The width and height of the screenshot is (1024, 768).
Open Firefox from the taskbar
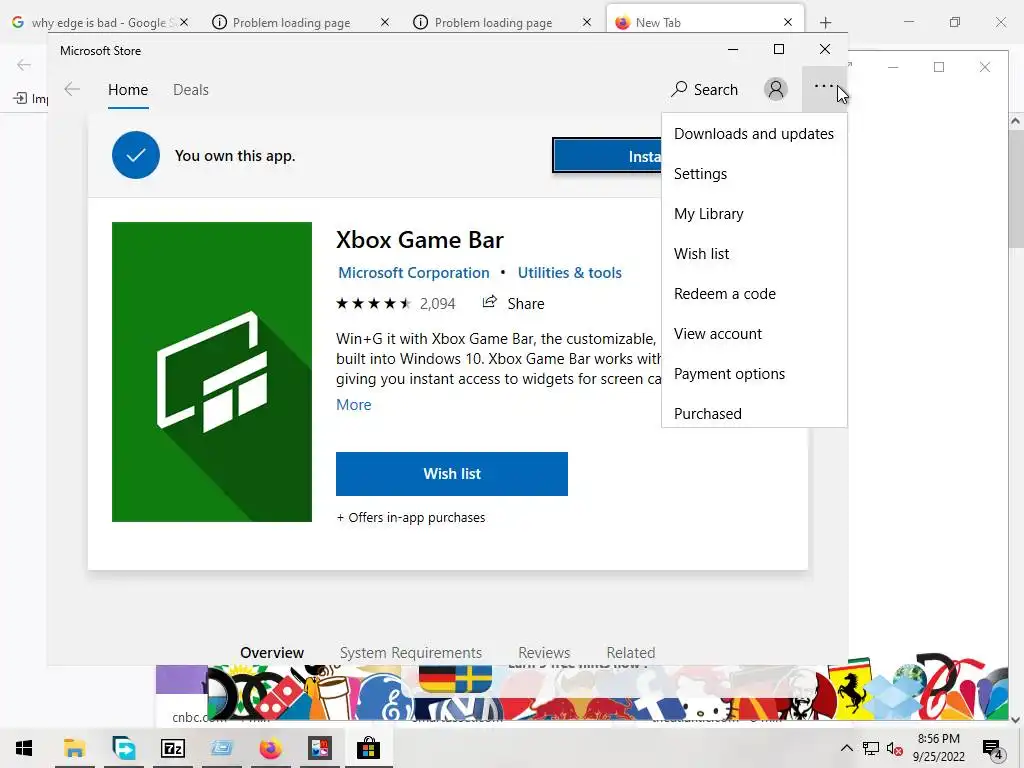[x=270, y=748]
